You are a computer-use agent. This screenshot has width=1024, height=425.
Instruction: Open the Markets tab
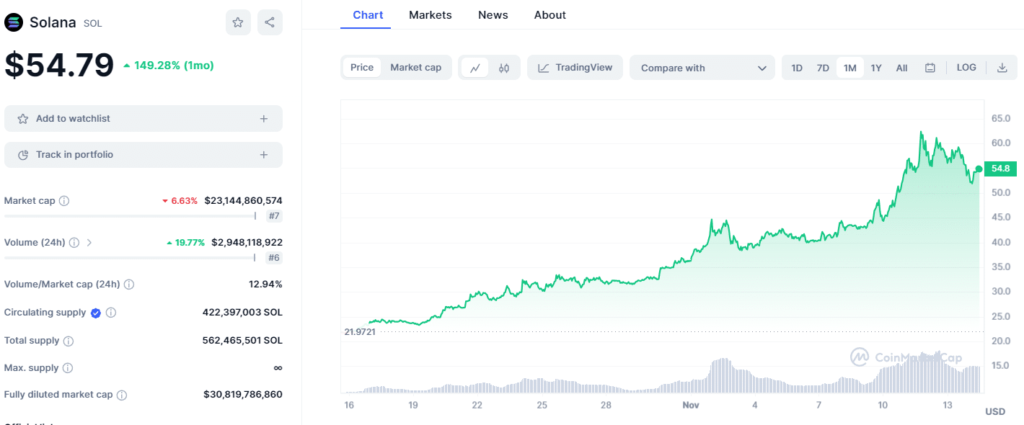click(430, 15)
